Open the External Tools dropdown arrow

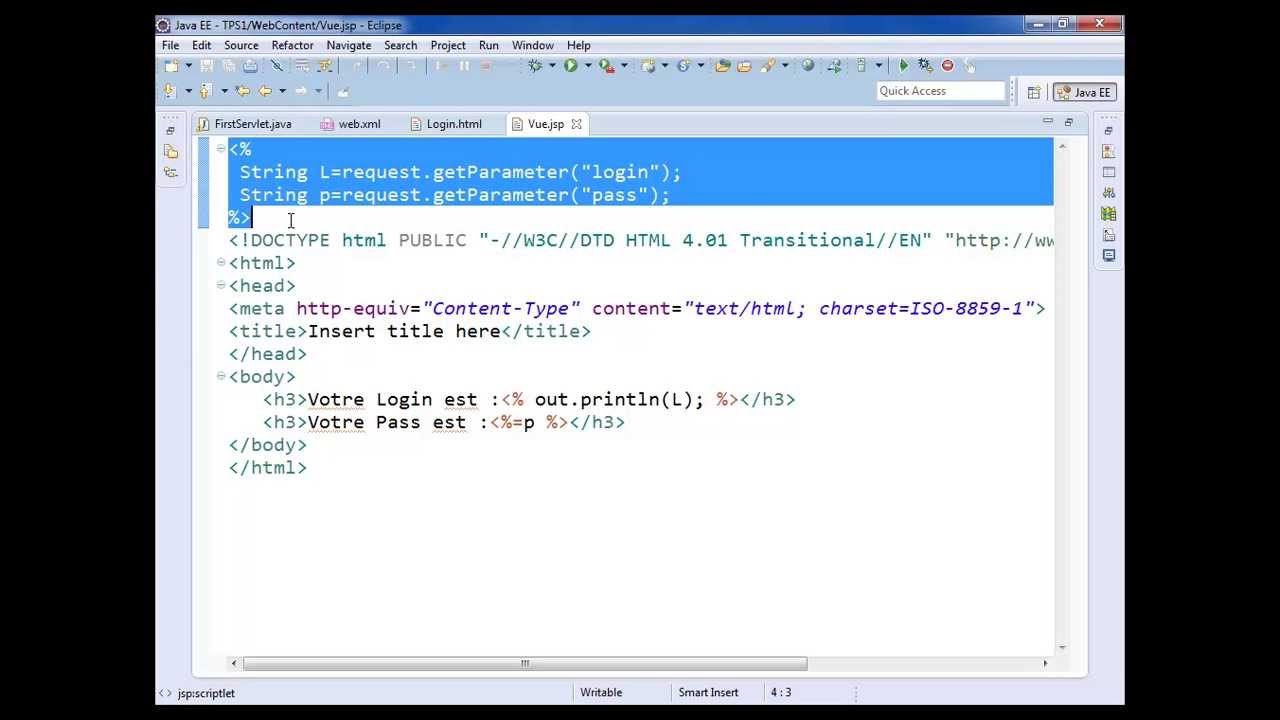[624, 66]
